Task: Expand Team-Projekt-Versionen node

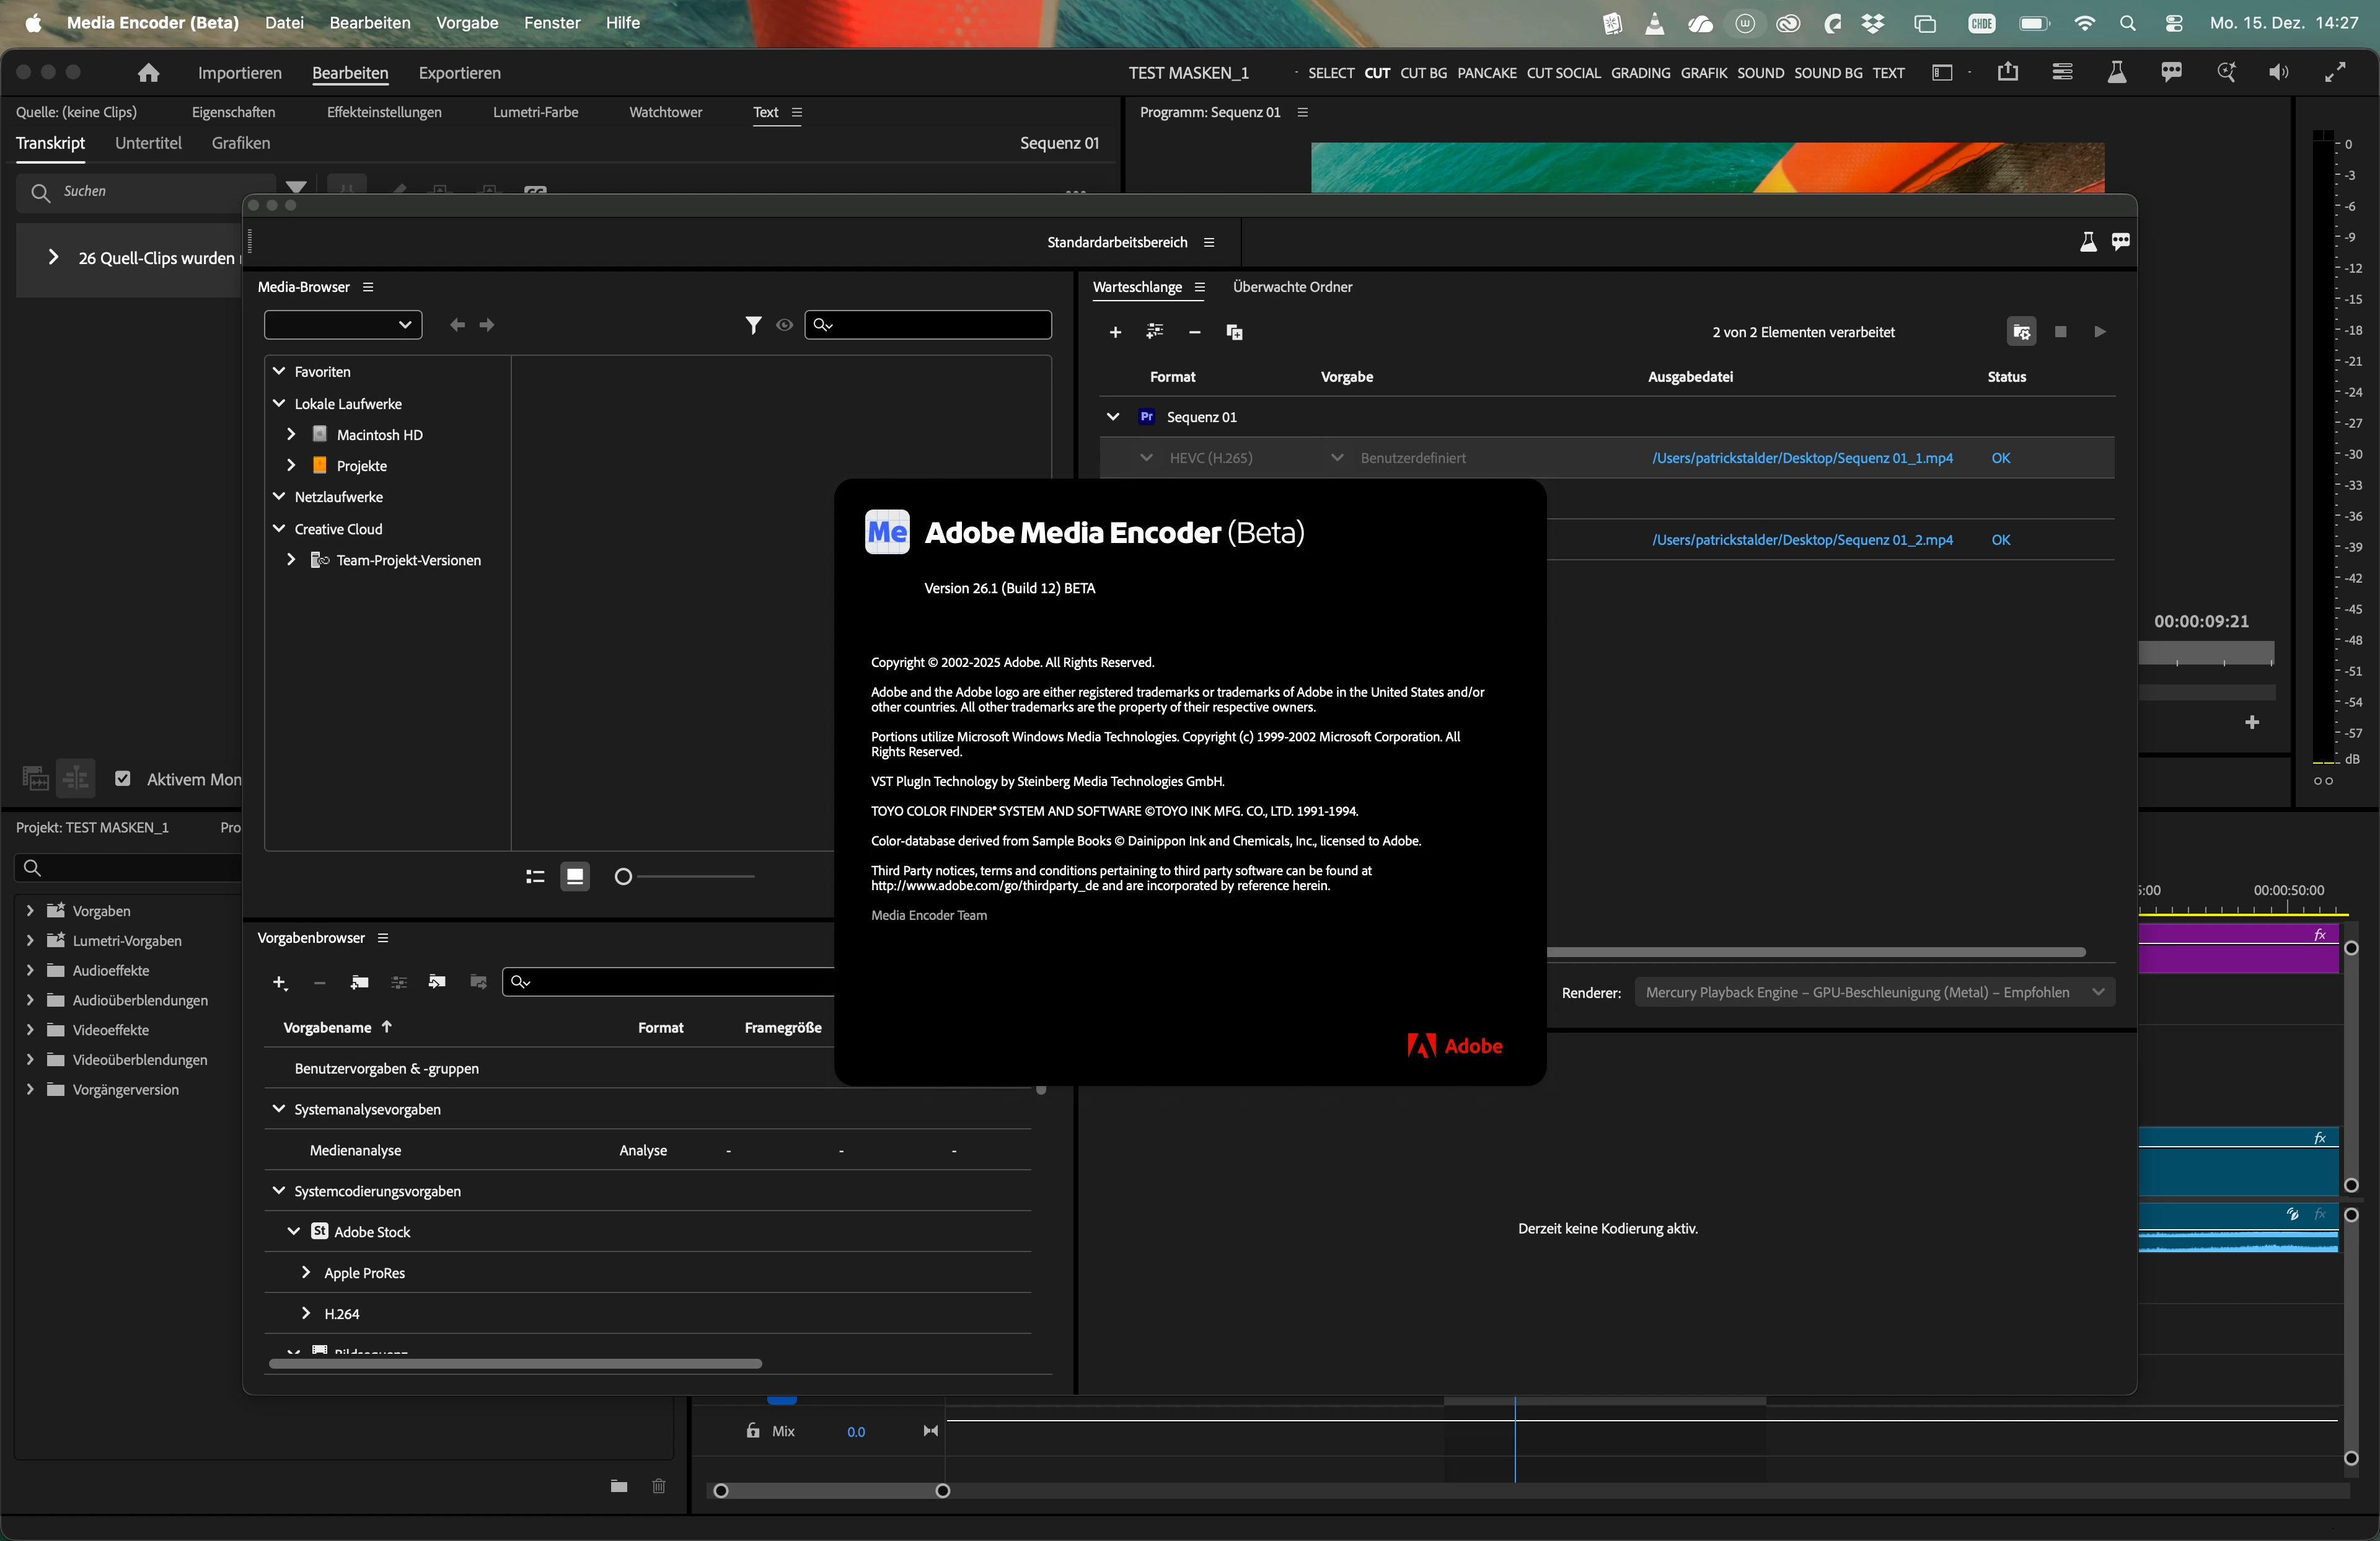Action: (x=291, y=559)
